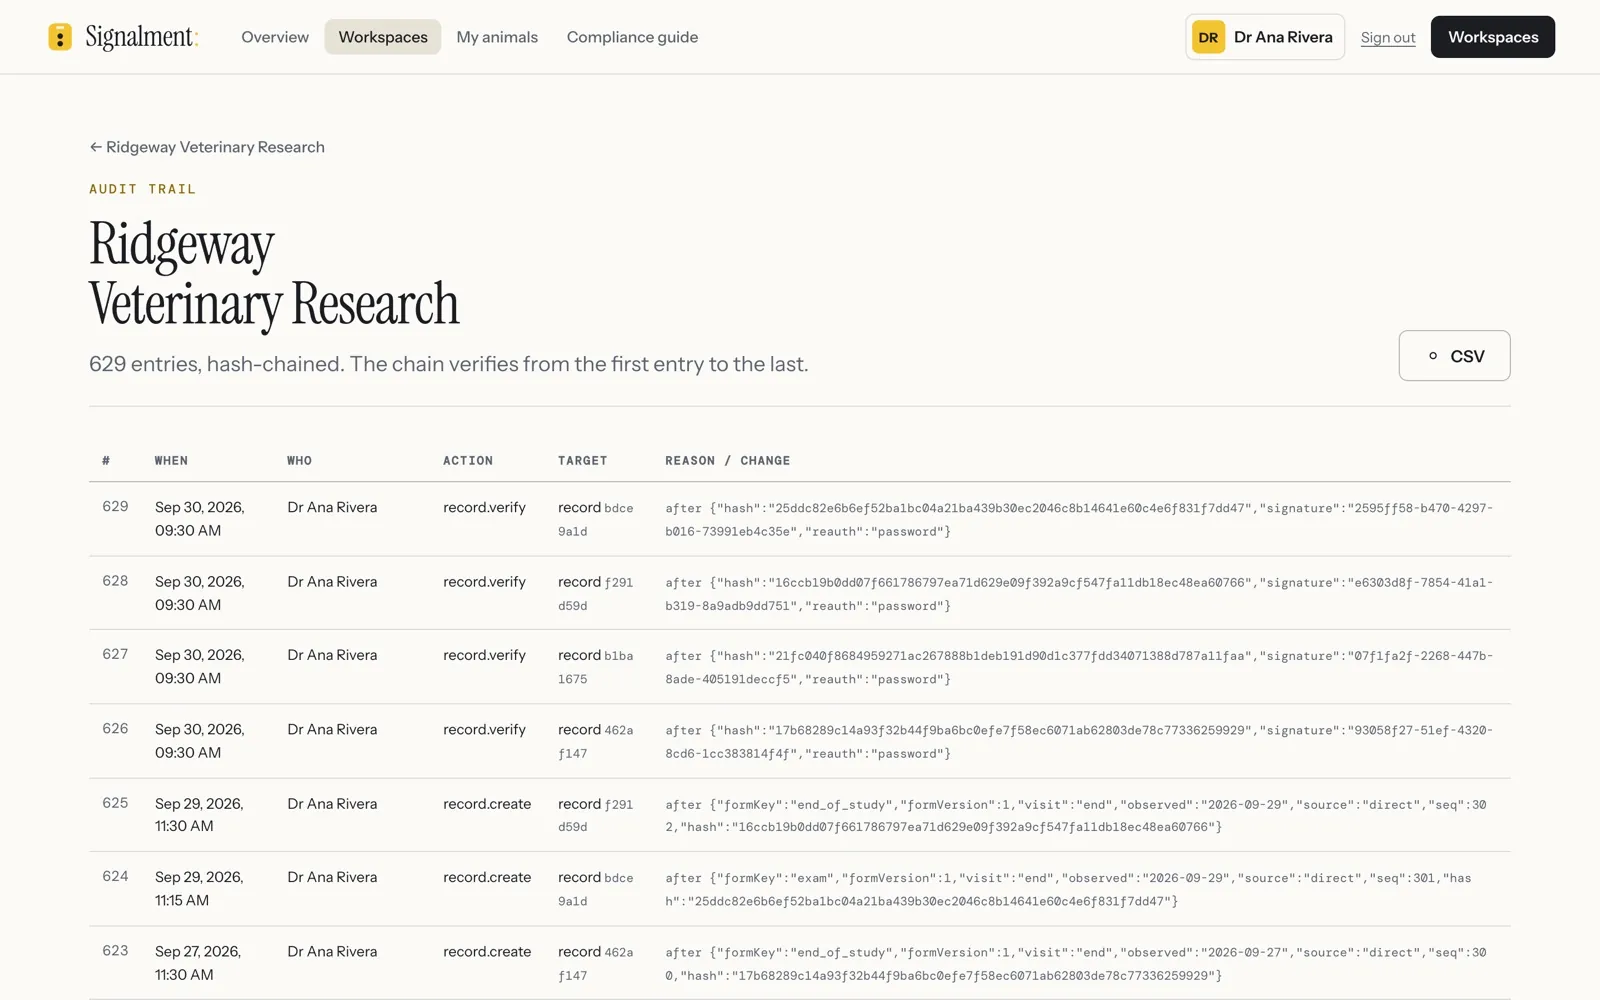The width and height of the screenshot is (1600, 1000).
Task: Click record.verify action in row 629
Action: click(484, 508)
